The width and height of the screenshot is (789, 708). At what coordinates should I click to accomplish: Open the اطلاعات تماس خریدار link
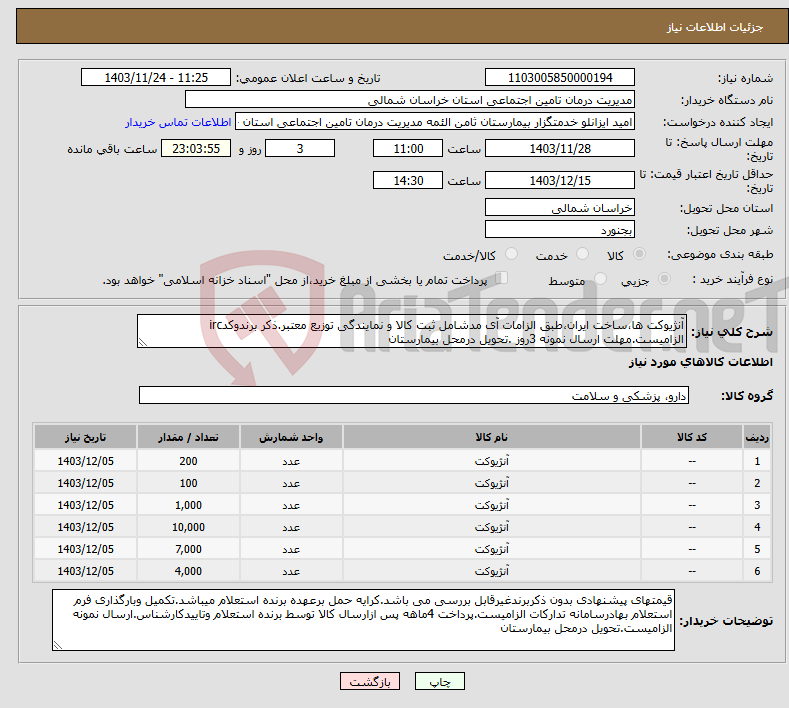pyautogui.click(x=178, y=122)
